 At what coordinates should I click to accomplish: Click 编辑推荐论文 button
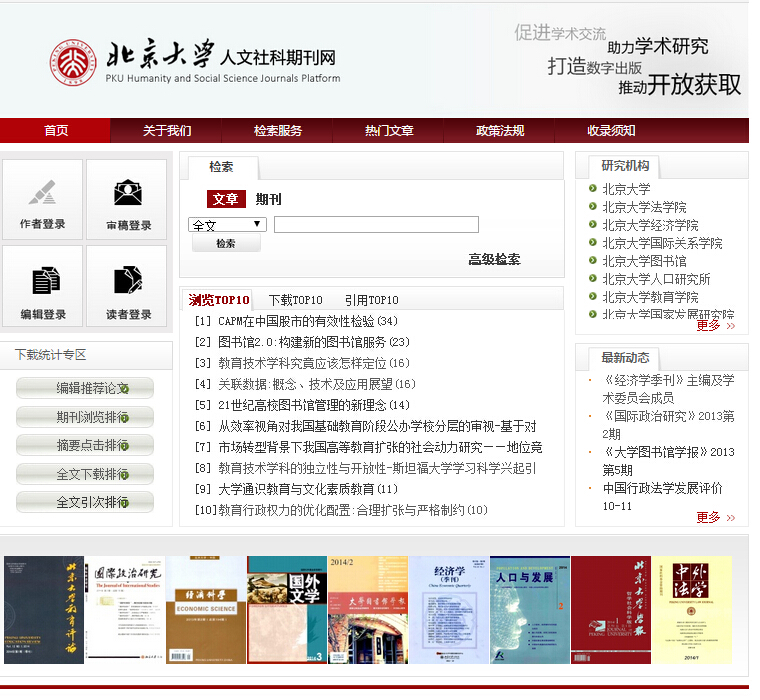click(x=85, y=388)
